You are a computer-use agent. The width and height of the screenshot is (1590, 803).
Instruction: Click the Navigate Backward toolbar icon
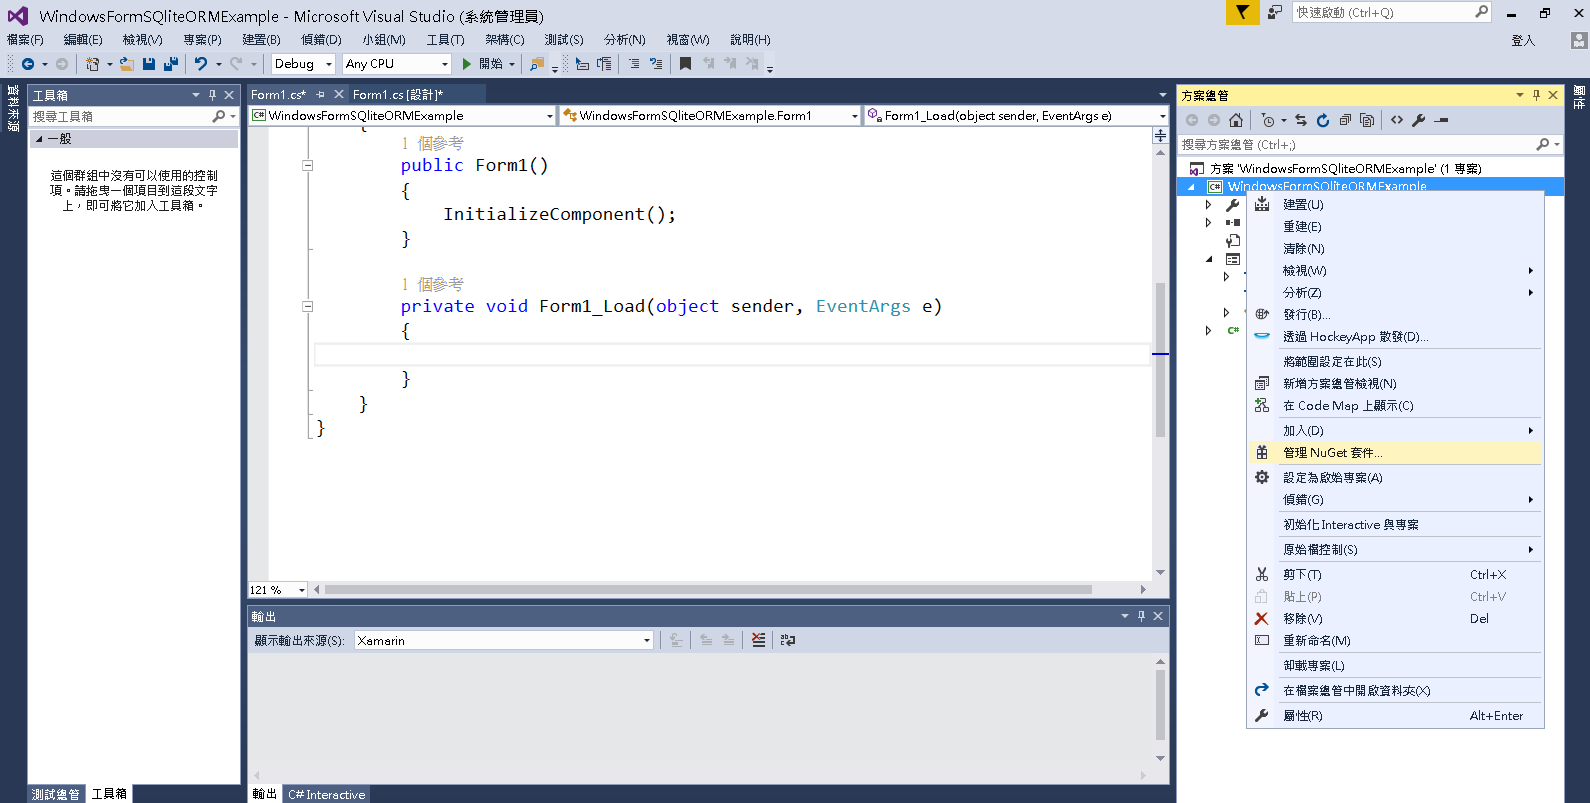pos(28,64)
